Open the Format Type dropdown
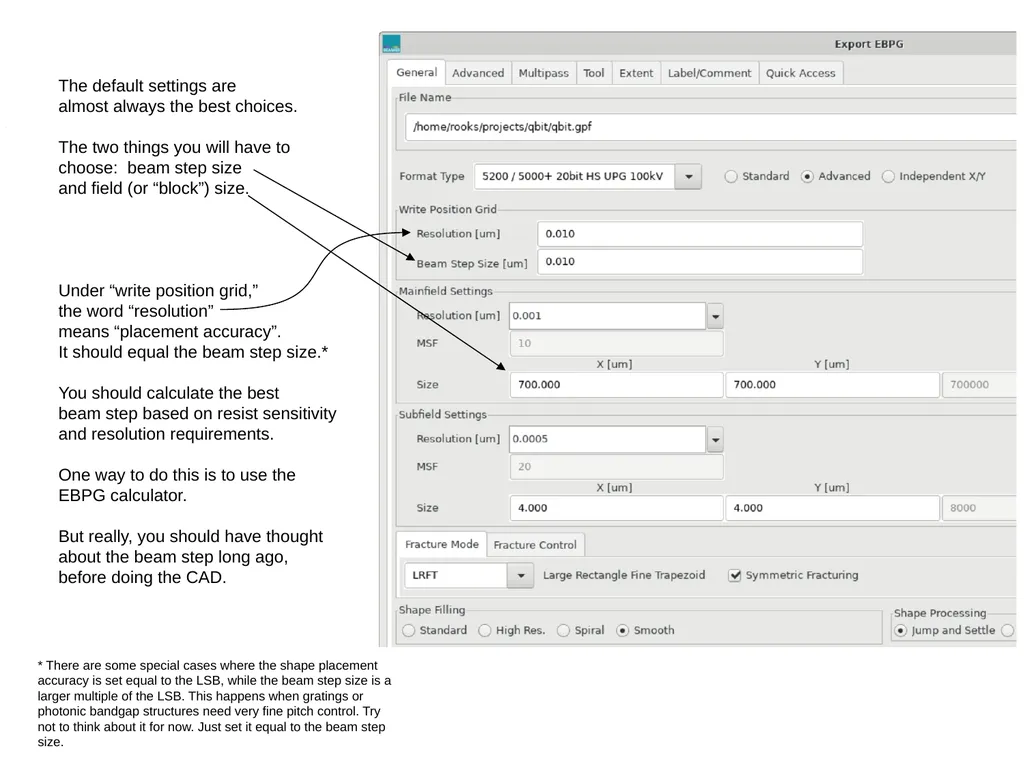This screenshot has height=768, width=1024. [688, 176]
